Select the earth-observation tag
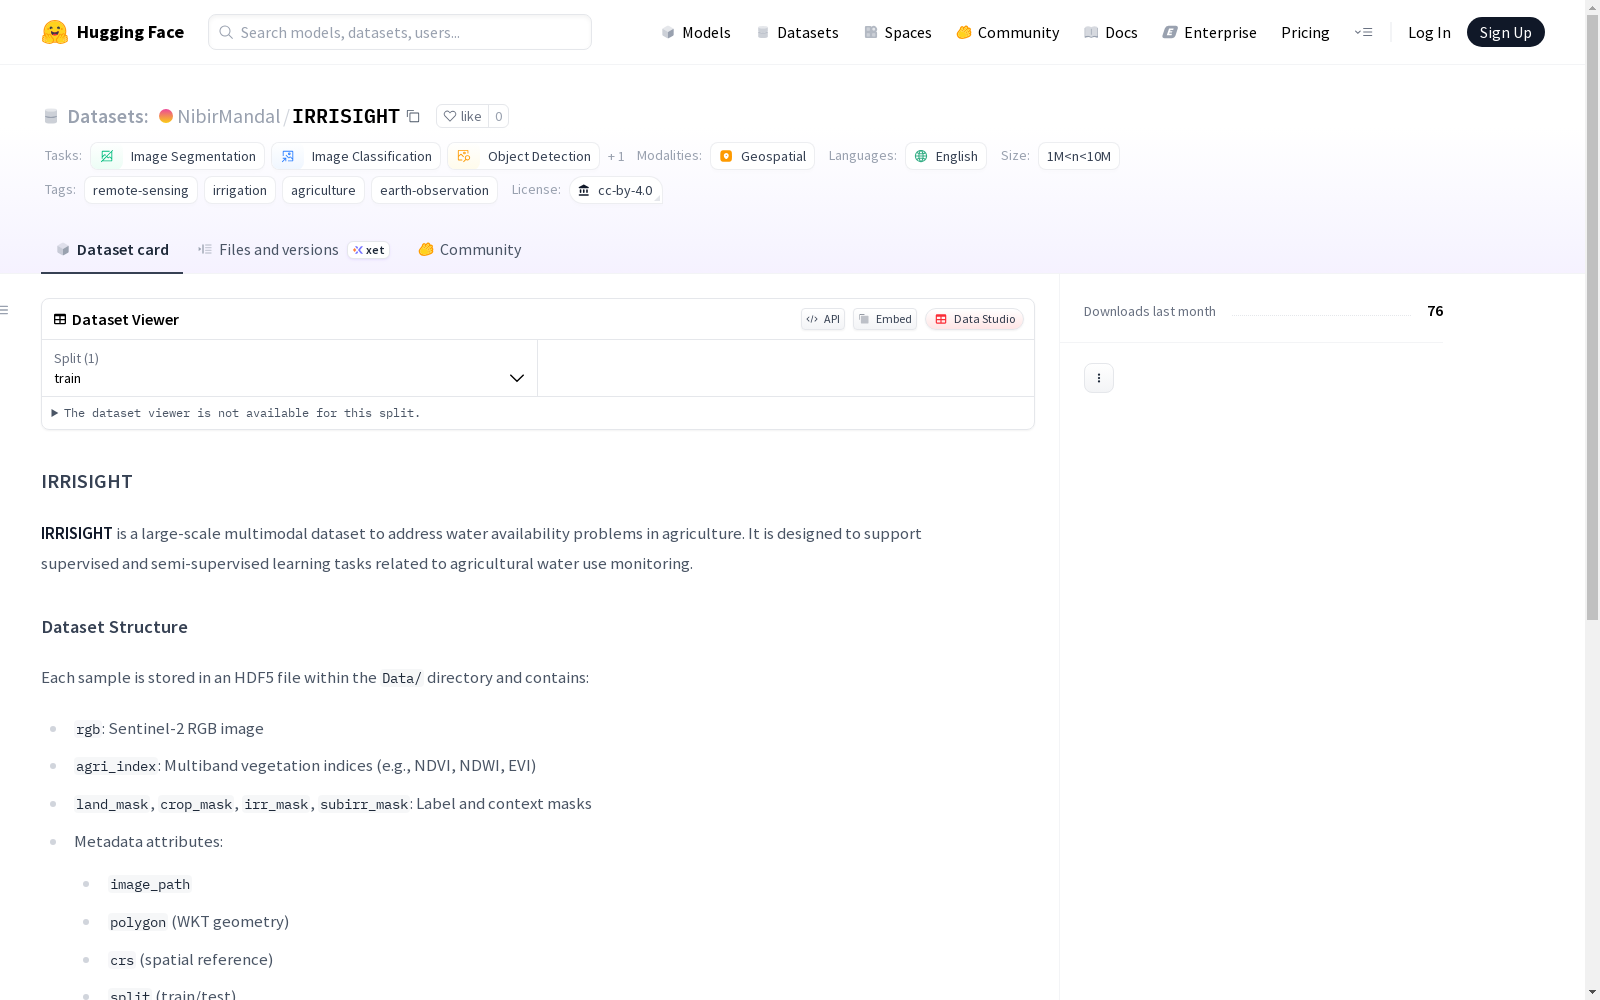Screen dimensions: 1600x1000 click(434, 190)
